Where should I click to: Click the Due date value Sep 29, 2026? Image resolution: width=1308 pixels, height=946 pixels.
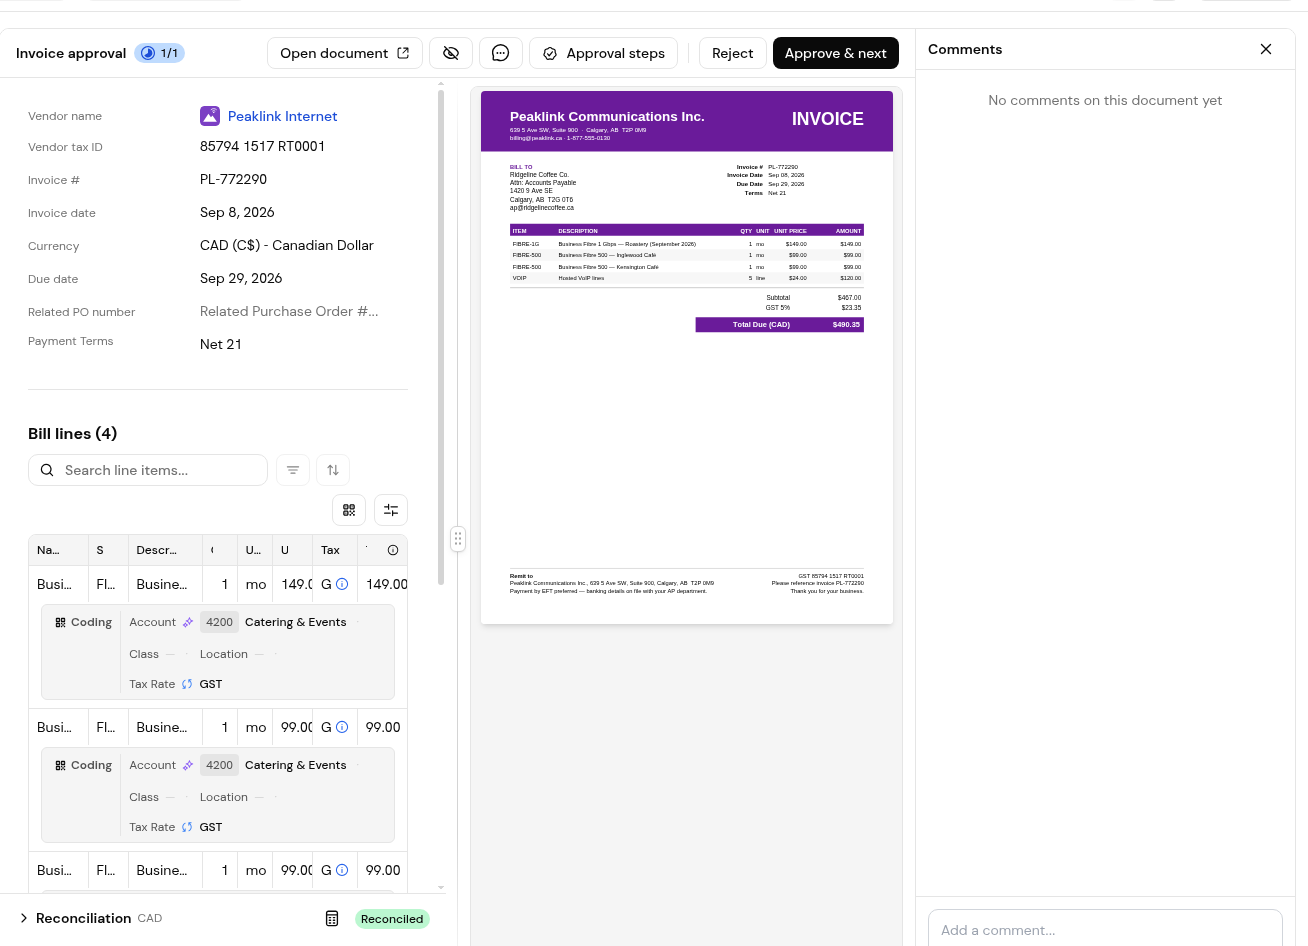pos(241,278)
